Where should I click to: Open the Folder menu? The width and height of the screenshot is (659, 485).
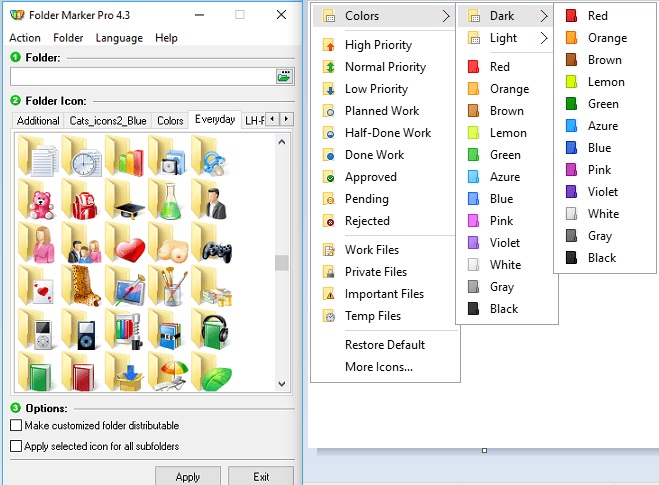pyautogui.click(x=68, y=38)
